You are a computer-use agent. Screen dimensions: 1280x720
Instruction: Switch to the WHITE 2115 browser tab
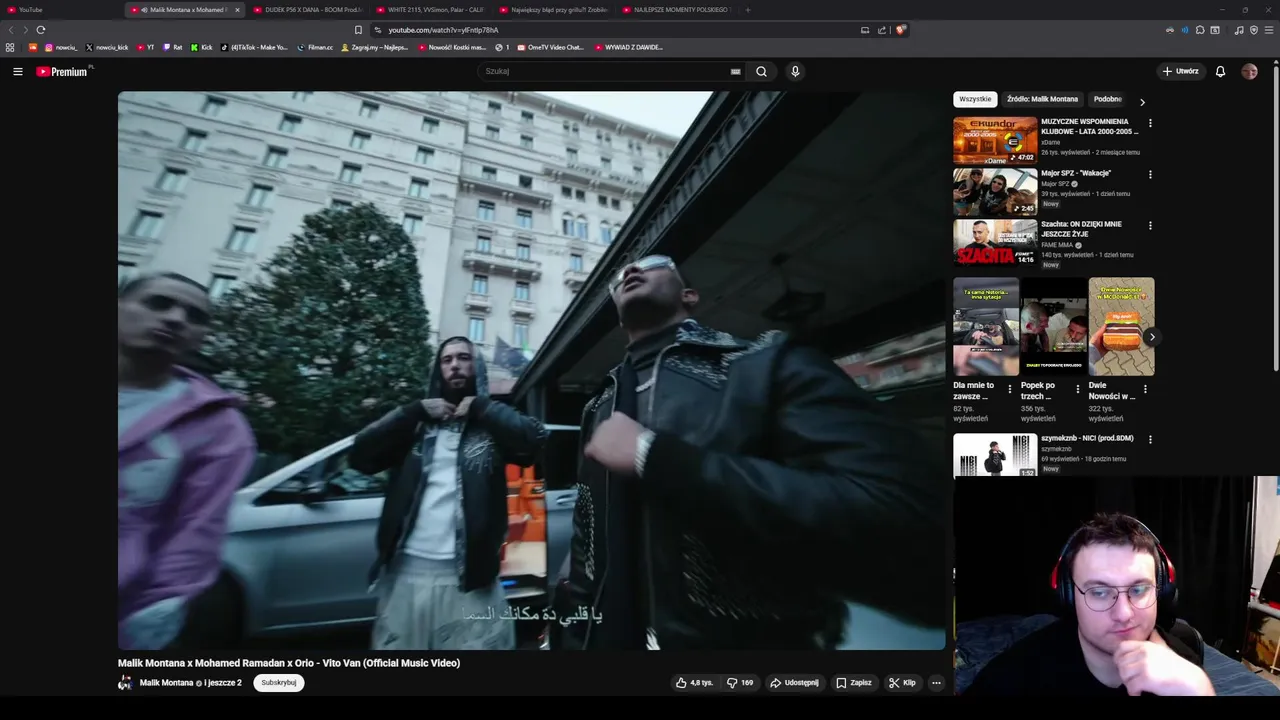(431, 10)
